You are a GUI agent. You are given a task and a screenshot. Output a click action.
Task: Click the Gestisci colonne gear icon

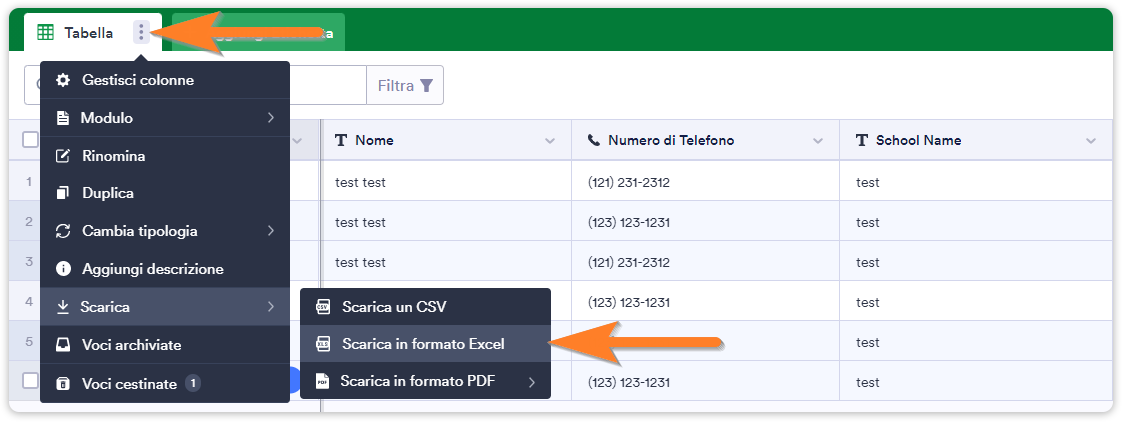(63, 80)
